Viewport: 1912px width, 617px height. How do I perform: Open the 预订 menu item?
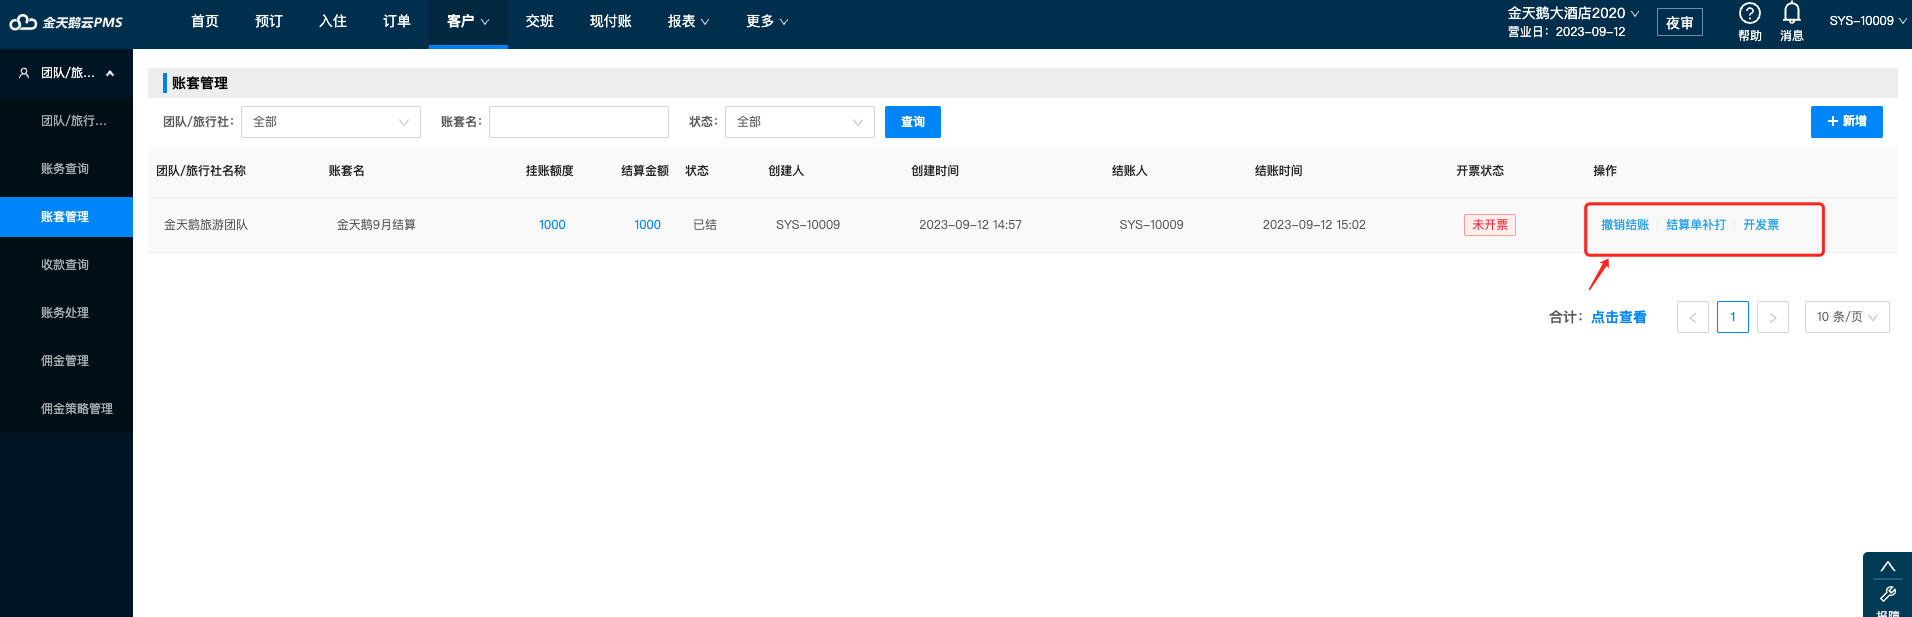click(x=269, y=22)
